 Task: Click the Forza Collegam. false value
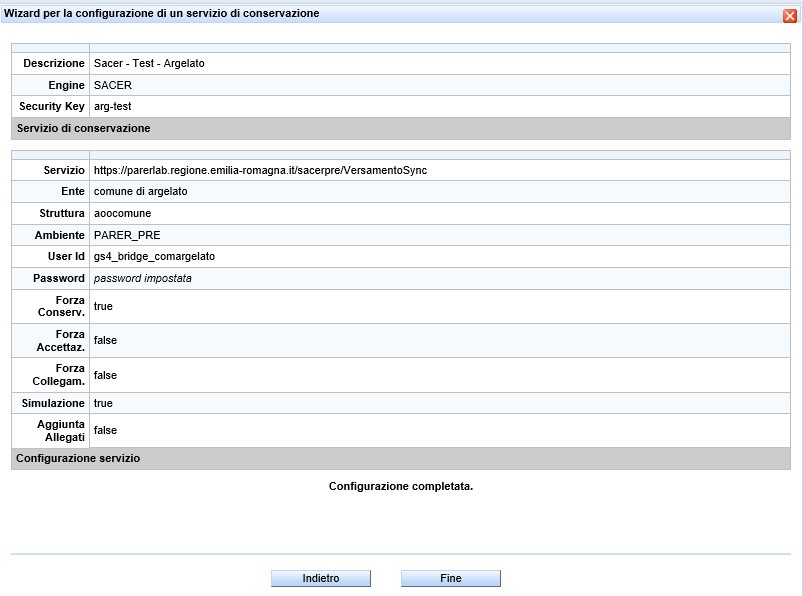click(x=105, y=376)
